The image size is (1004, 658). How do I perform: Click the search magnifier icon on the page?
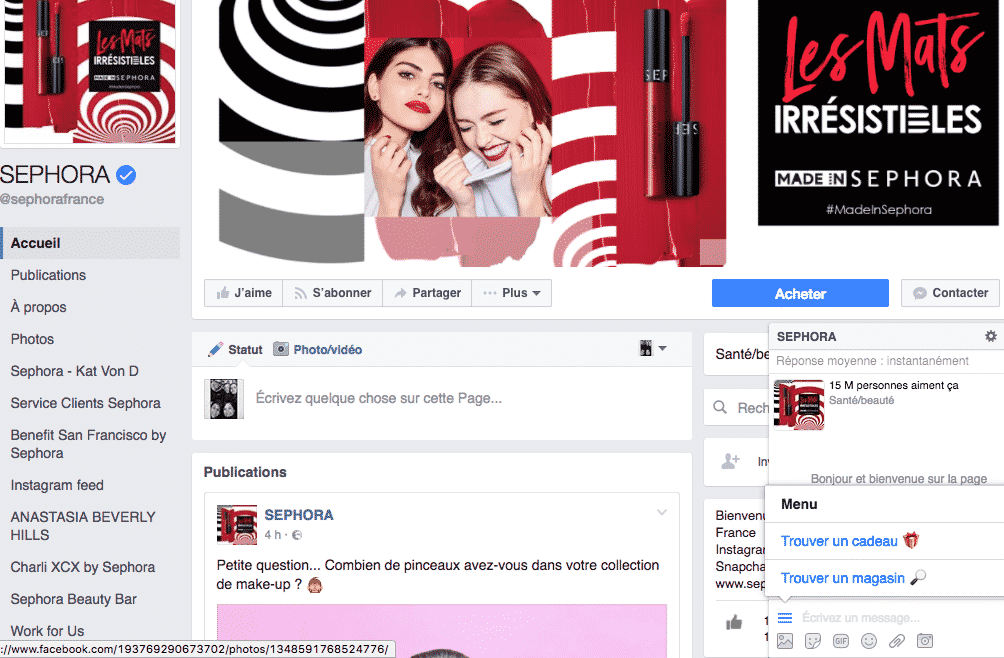[x=720, y=408]
